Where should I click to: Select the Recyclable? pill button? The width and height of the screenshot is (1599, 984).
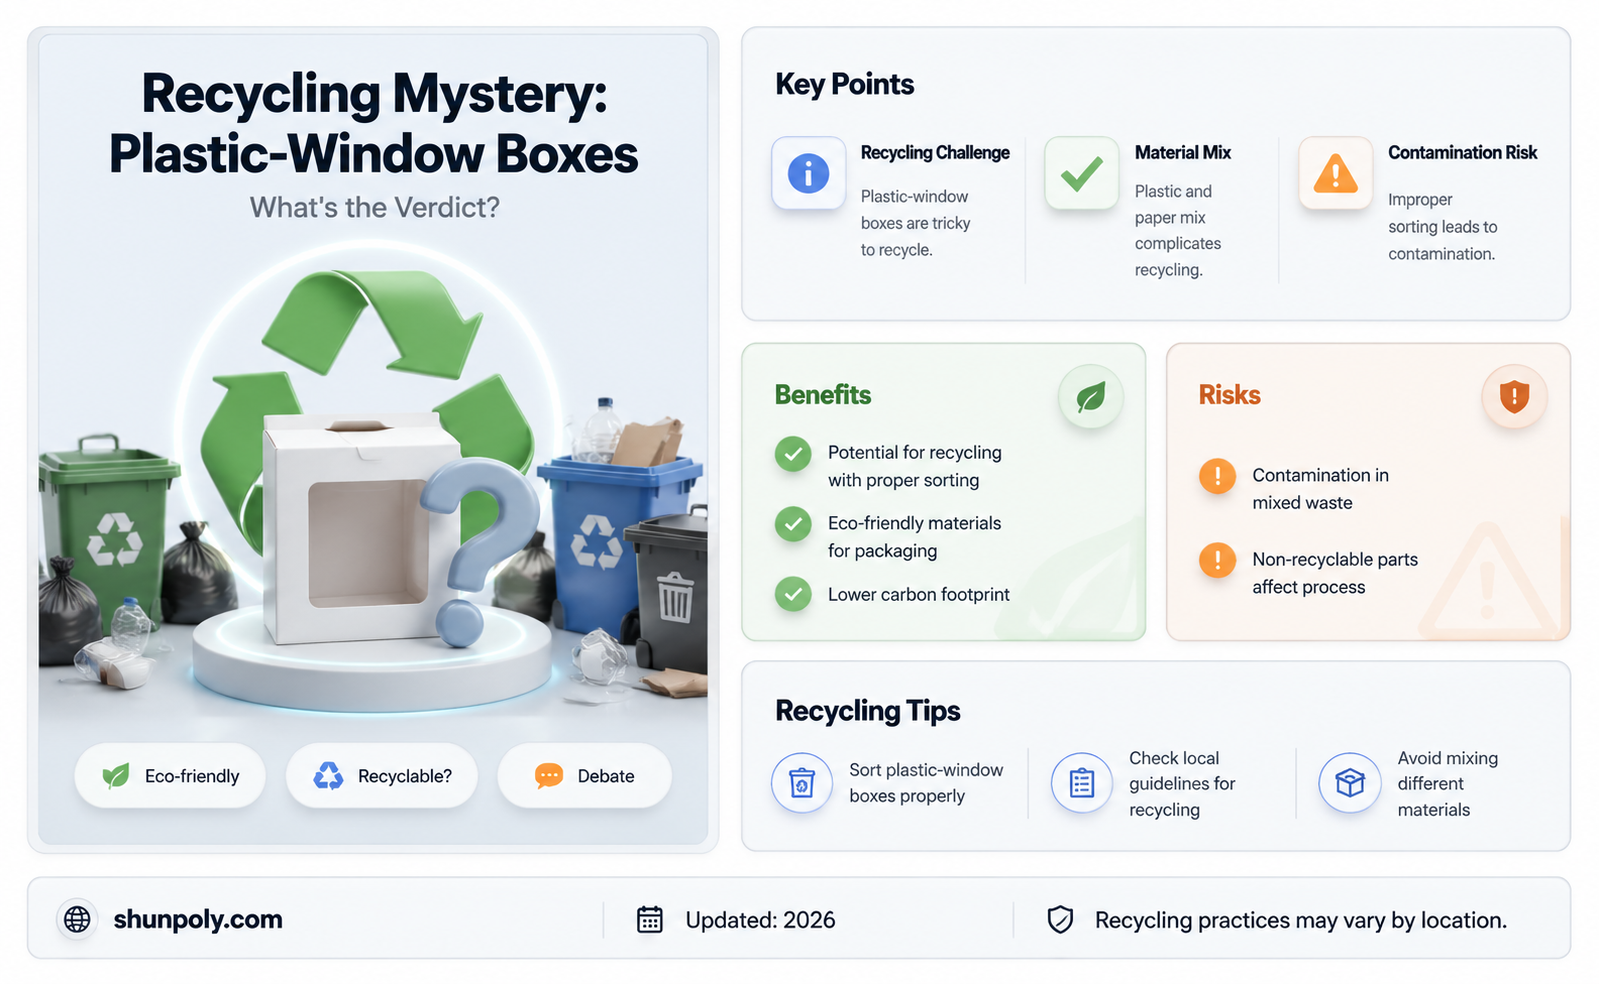click(x=382, y=775)
